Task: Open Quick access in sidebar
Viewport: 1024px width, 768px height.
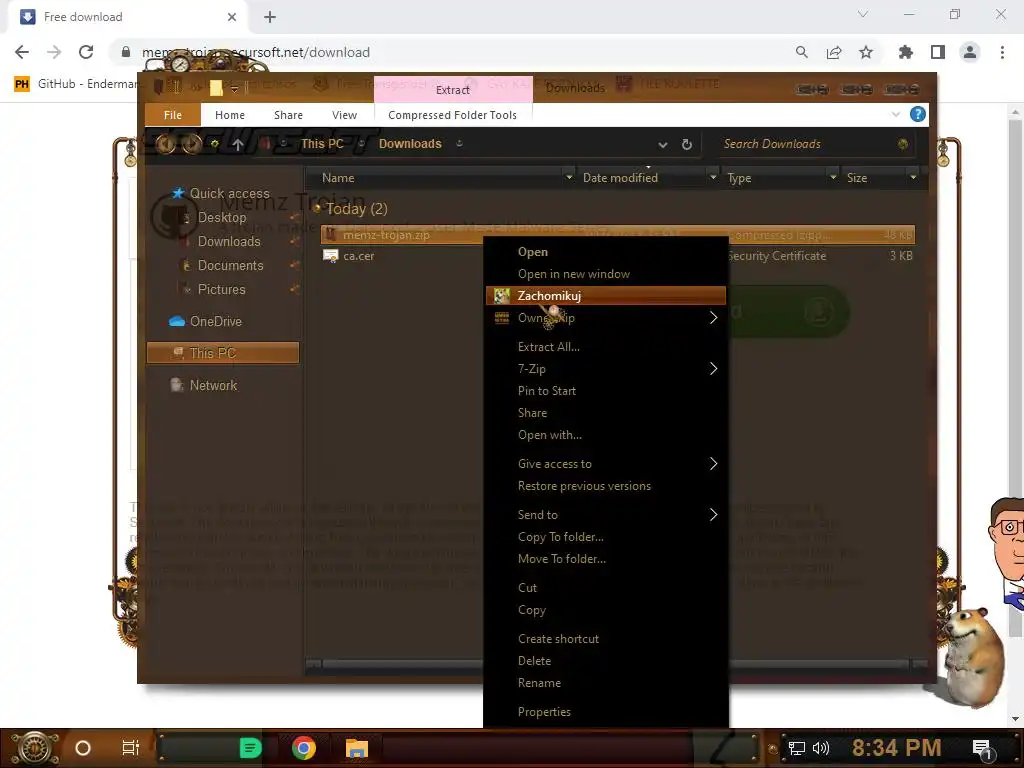Action: [x=229, y=193]
